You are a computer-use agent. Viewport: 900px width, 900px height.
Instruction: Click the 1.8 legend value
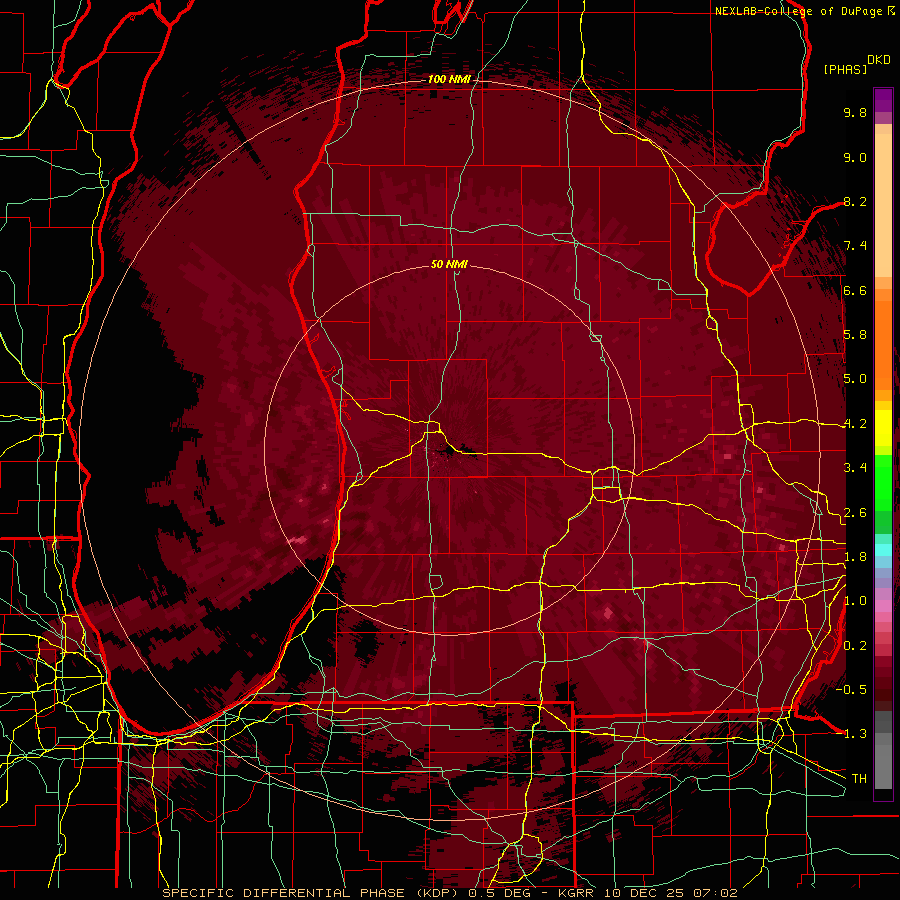coord(855,557)
